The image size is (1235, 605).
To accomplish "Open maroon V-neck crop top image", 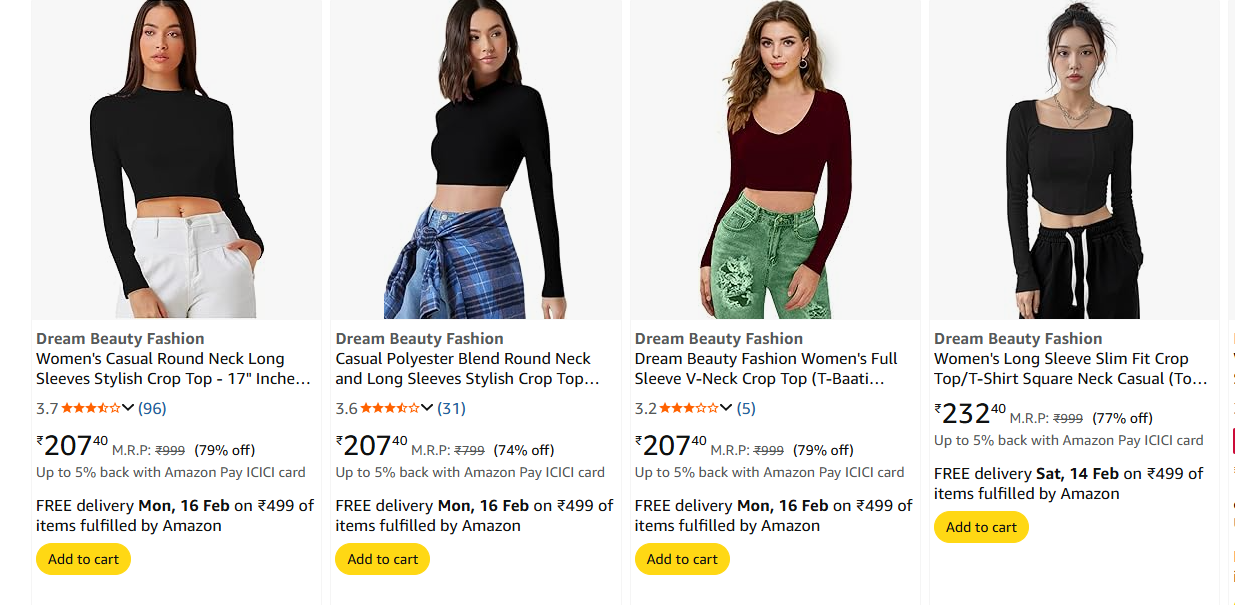I will (775, 160).
